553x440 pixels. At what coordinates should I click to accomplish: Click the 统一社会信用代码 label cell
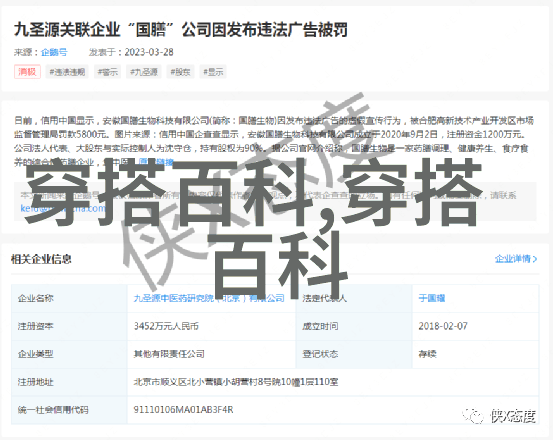[69, 410]
